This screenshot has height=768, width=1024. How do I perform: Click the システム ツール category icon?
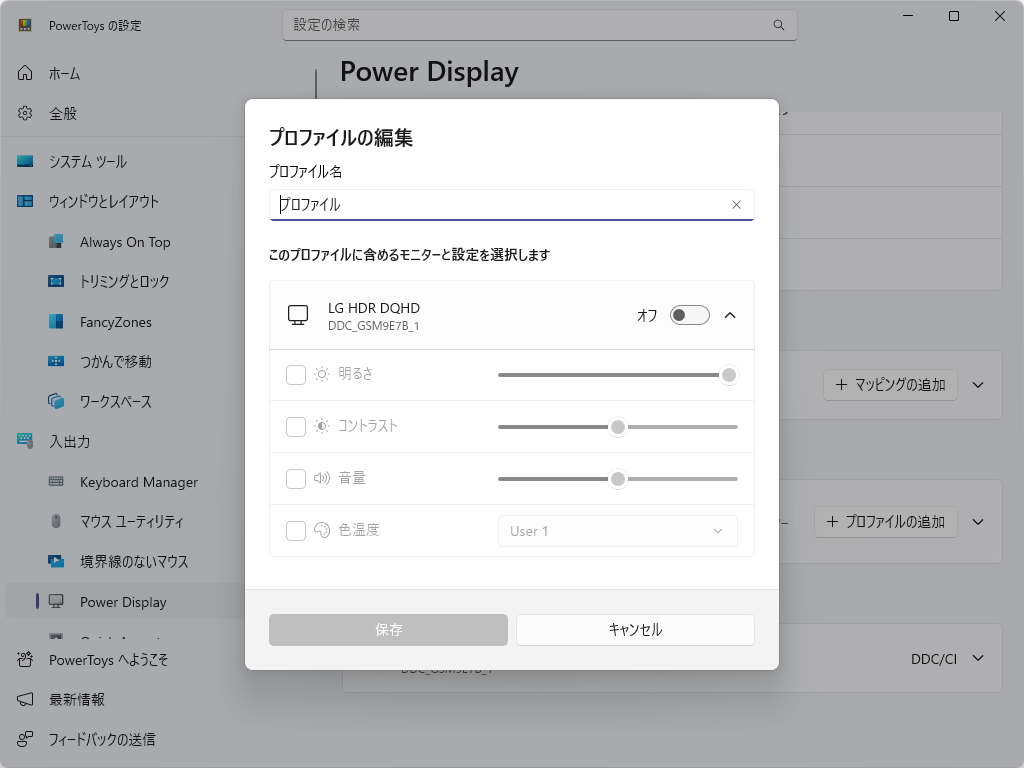[25, 161]
